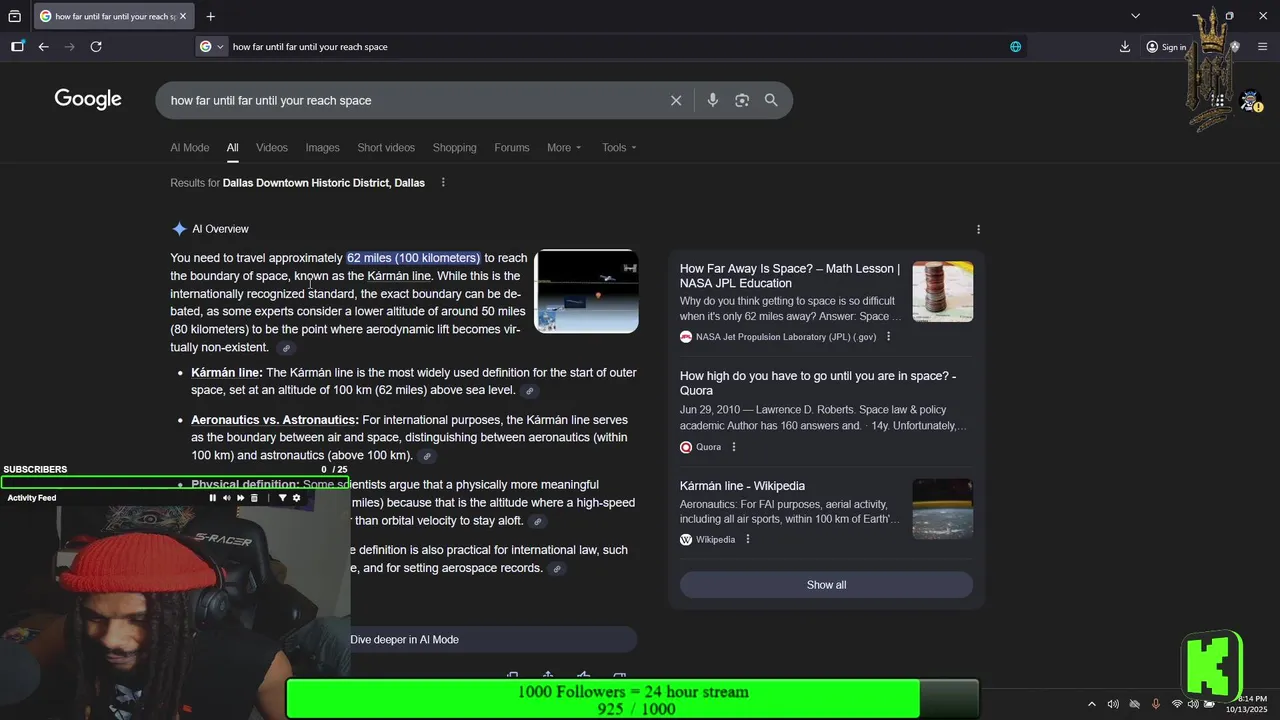Open AI Overview three-dot options

978,229
